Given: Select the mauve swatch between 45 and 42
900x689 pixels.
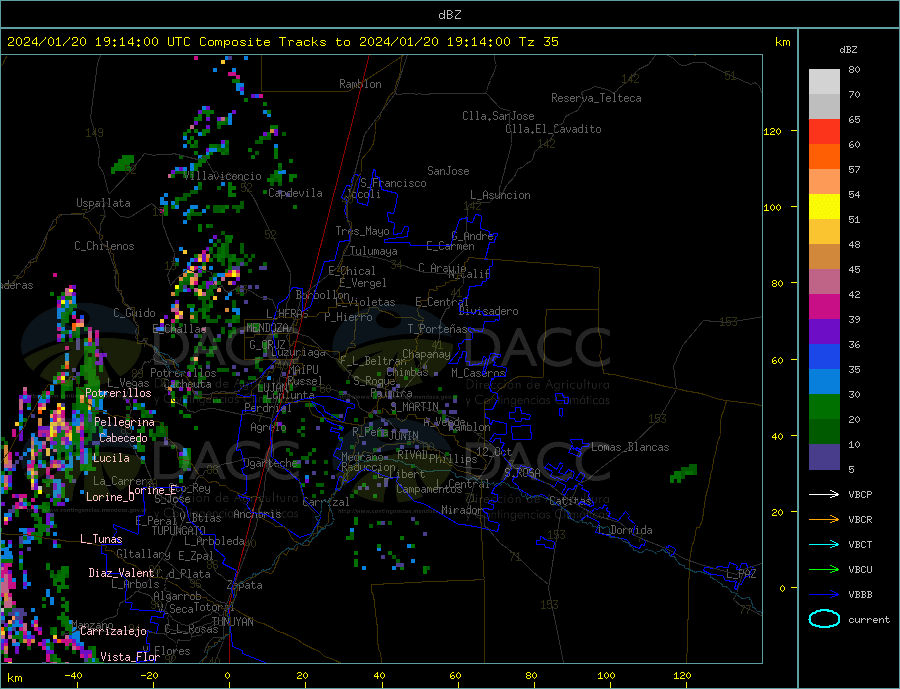Looking at the screenshot, I should point(824,282).
